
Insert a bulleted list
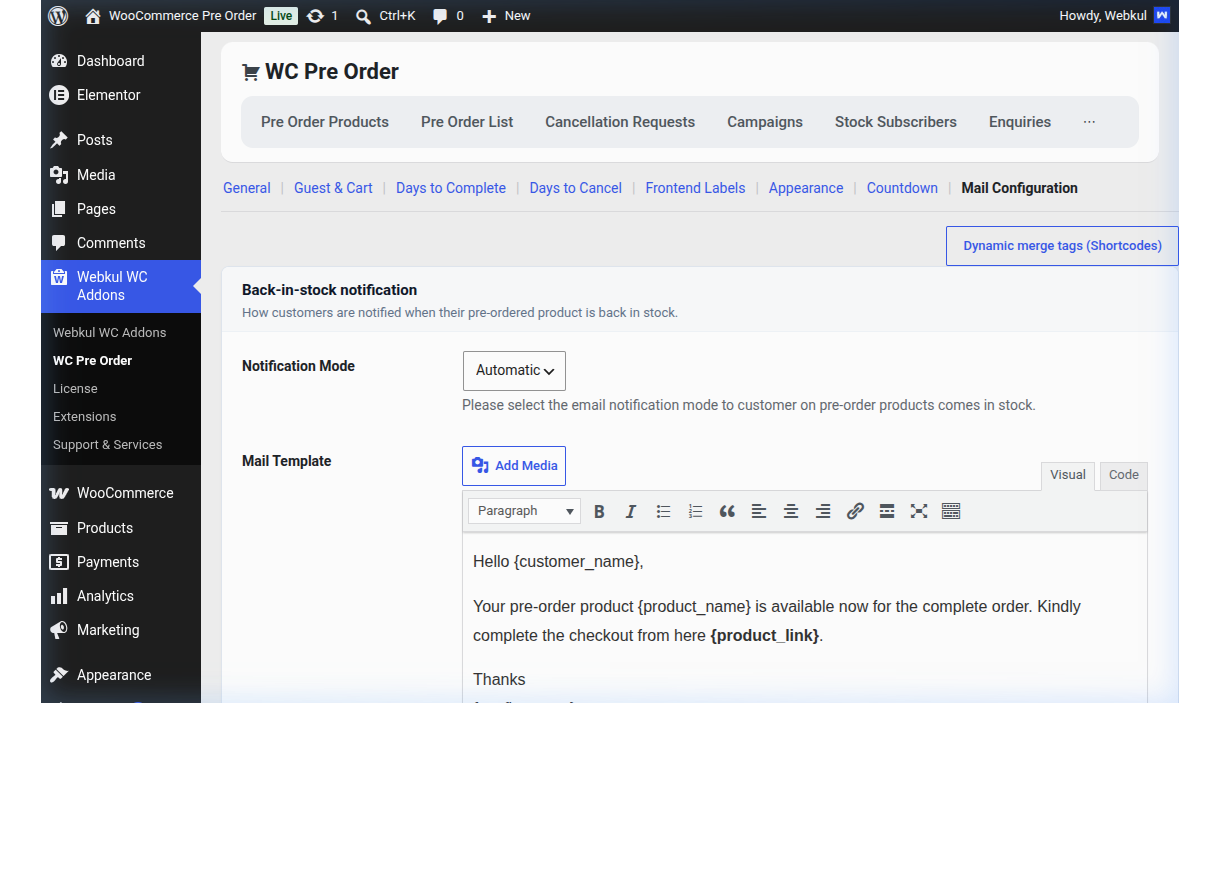click(x=663, y=511)
